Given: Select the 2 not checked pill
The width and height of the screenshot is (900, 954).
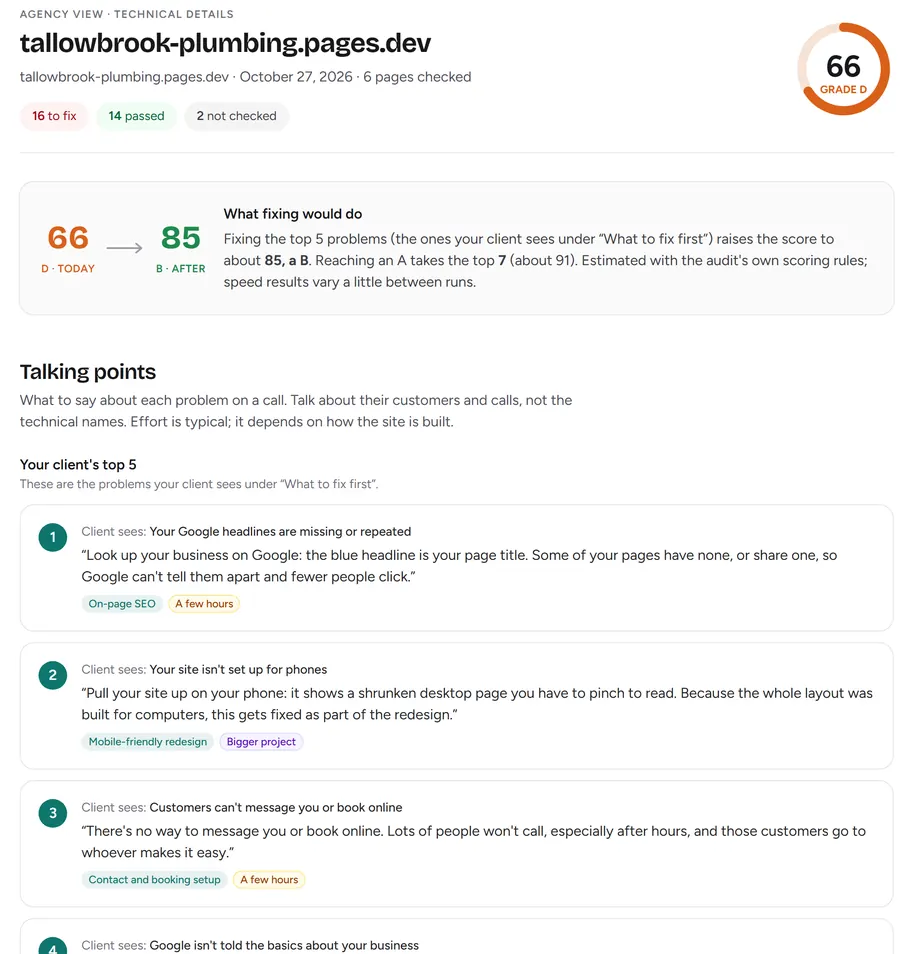Looking at the screenshot, I should pos(236,116).
